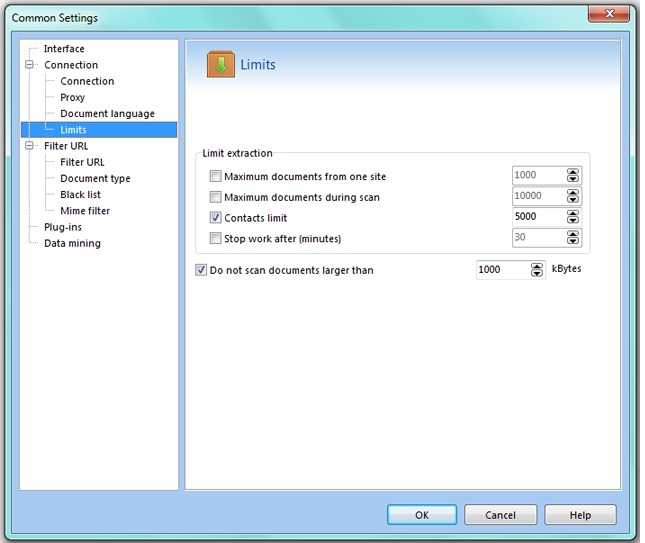This screenshot has height=543, width=645.
Task: Select the Filter URL parent node
Action: [66, 146]
